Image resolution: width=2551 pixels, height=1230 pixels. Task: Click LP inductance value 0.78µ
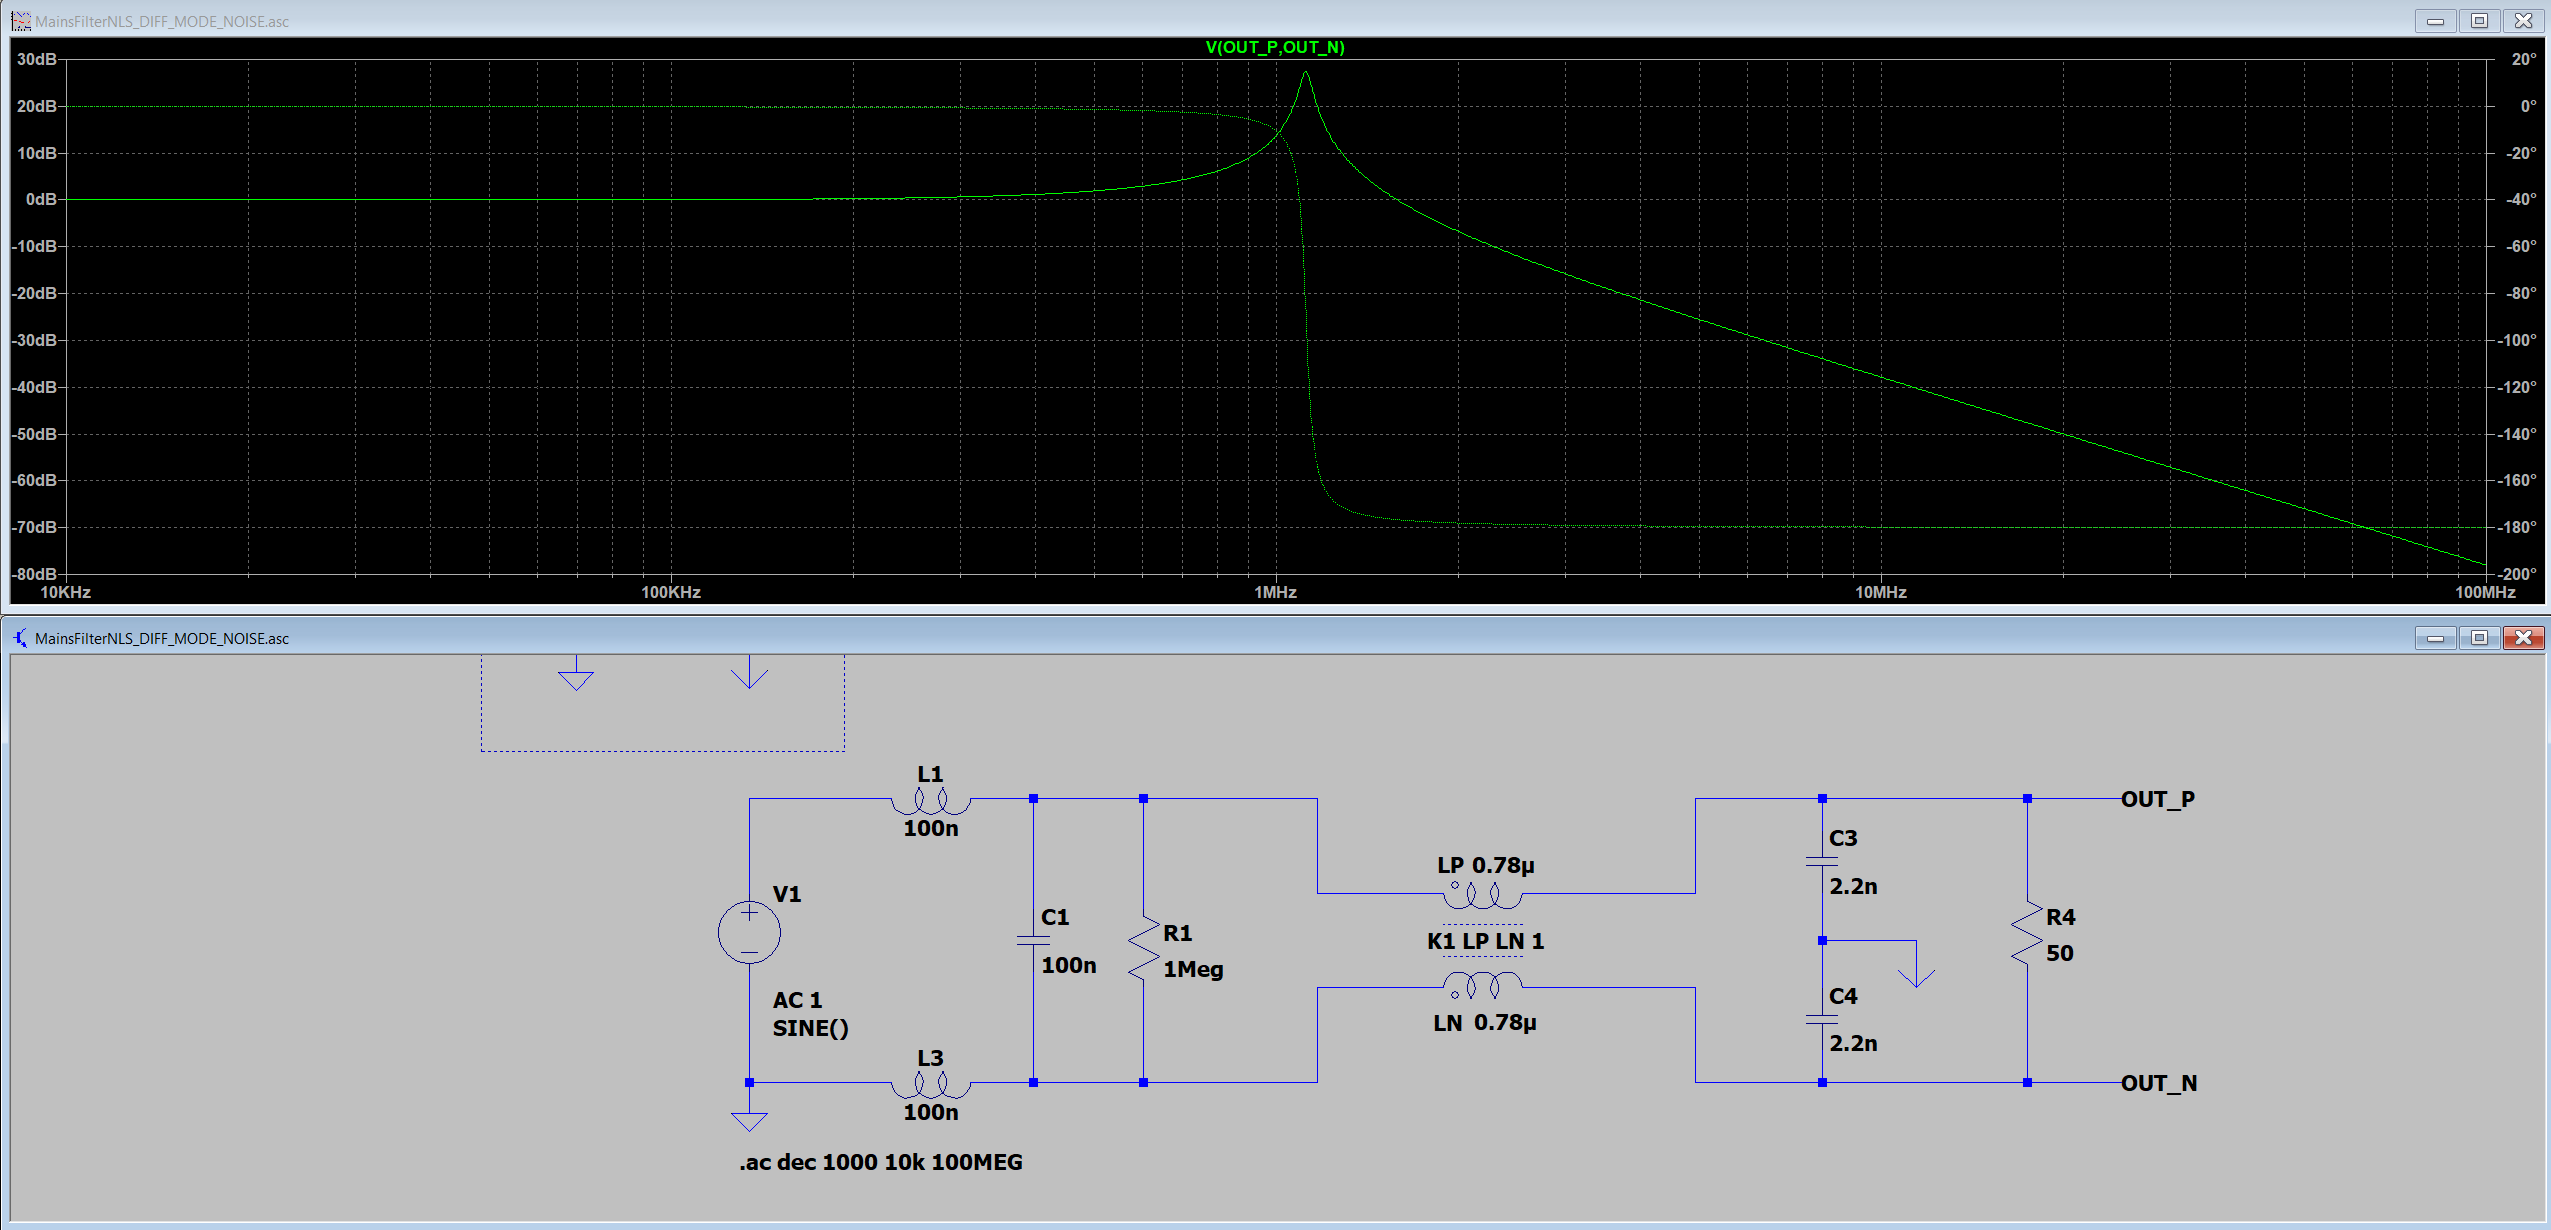coord(1503,865)
